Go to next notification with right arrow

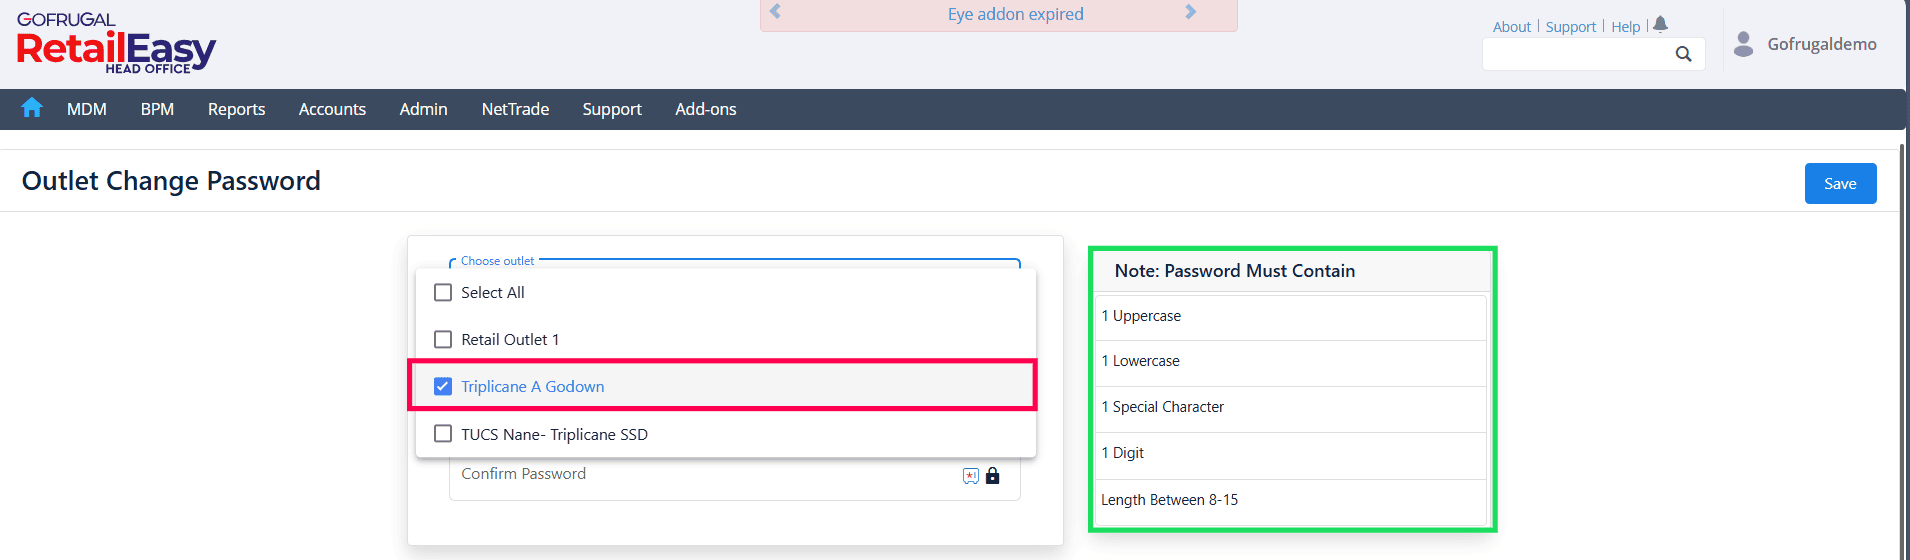(1190, 13)
